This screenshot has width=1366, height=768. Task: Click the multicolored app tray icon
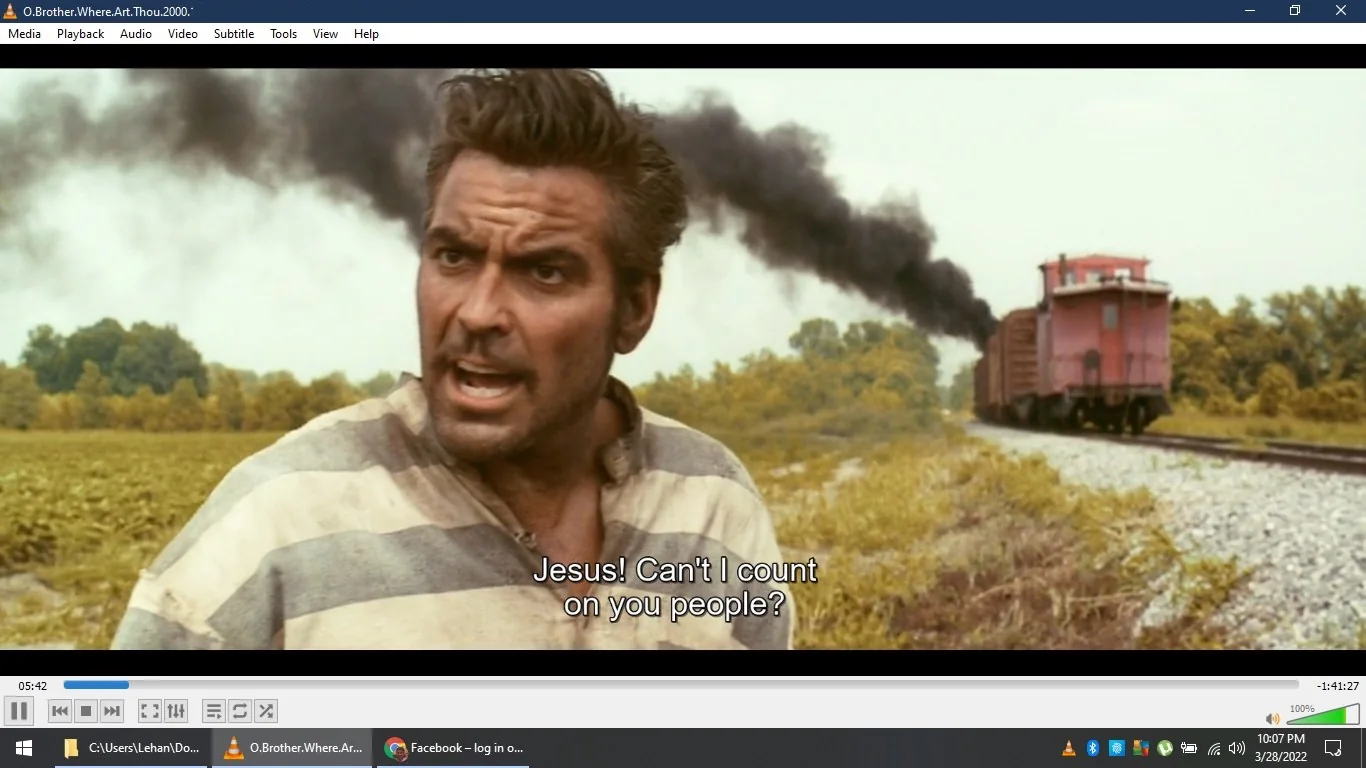point(1141,748)
